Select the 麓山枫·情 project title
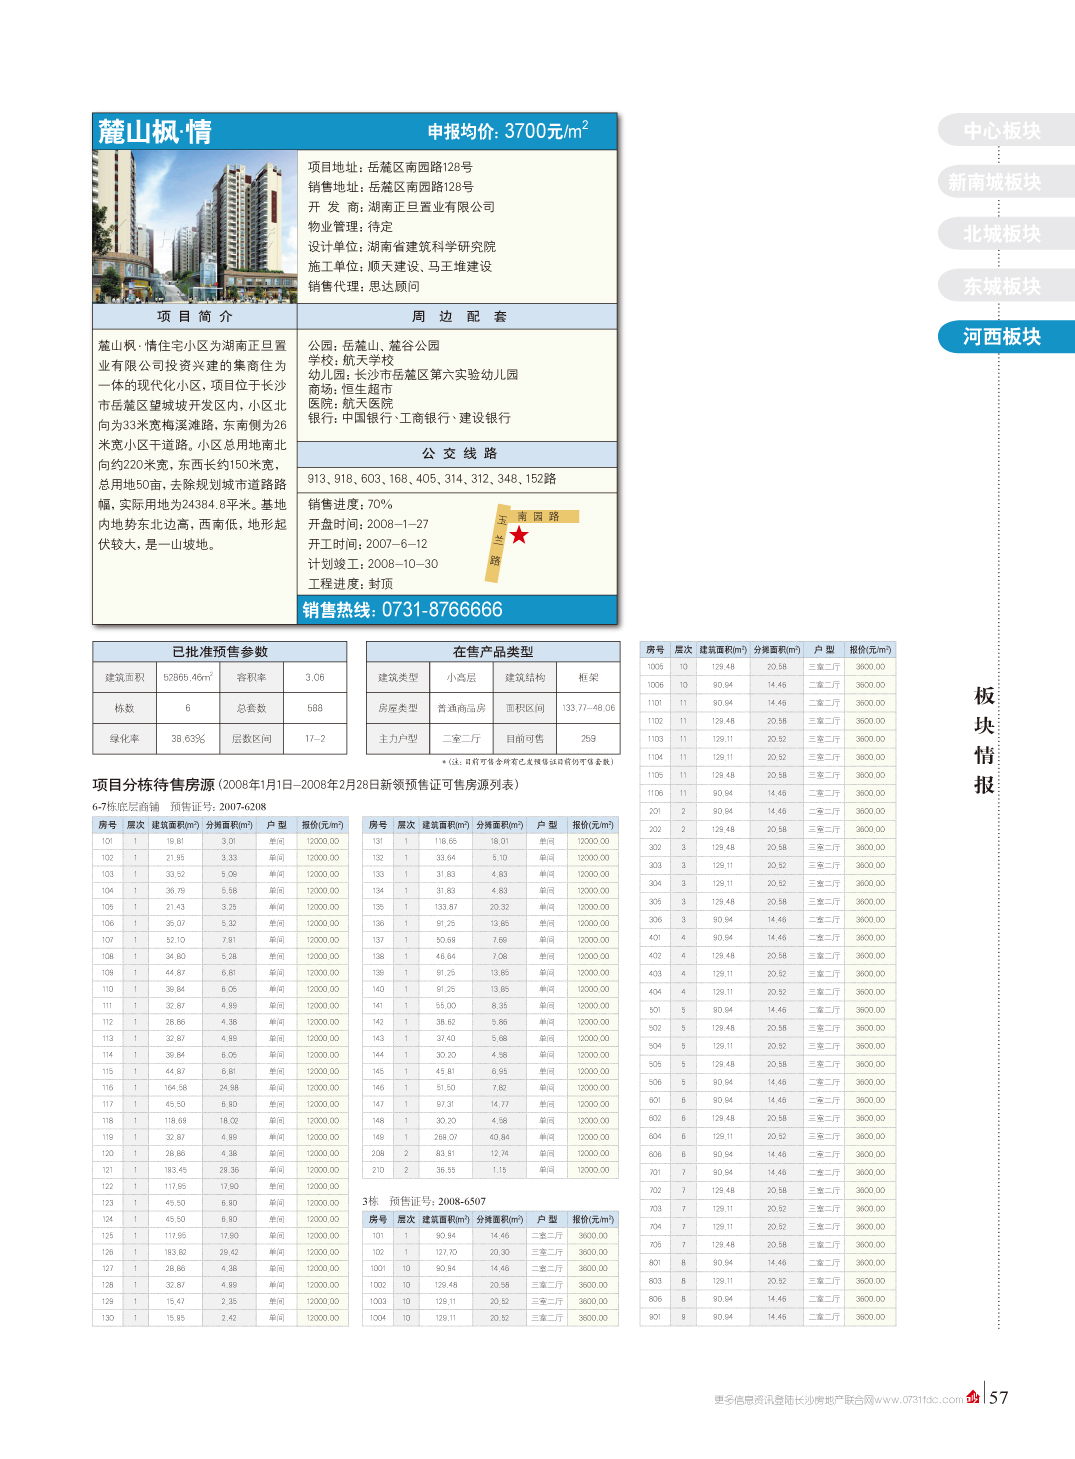Image resolution: width=1075 pixels, height=1459 pixels. [155, 132]
